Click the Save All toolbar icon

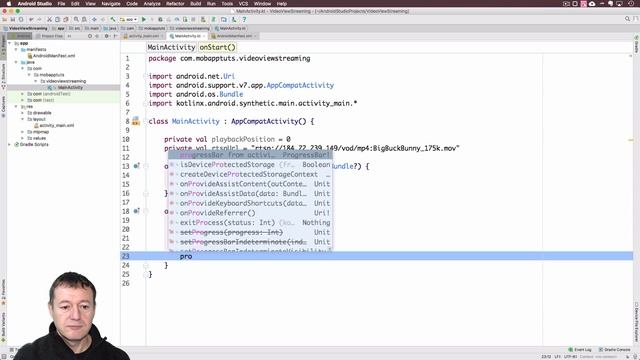(x=13, y=20)
